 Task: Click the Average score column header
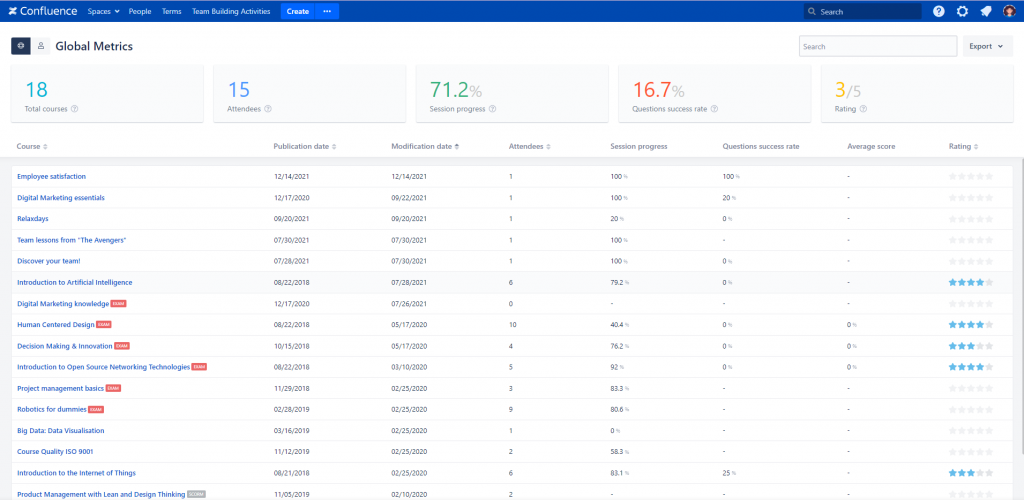pos(871,147)
